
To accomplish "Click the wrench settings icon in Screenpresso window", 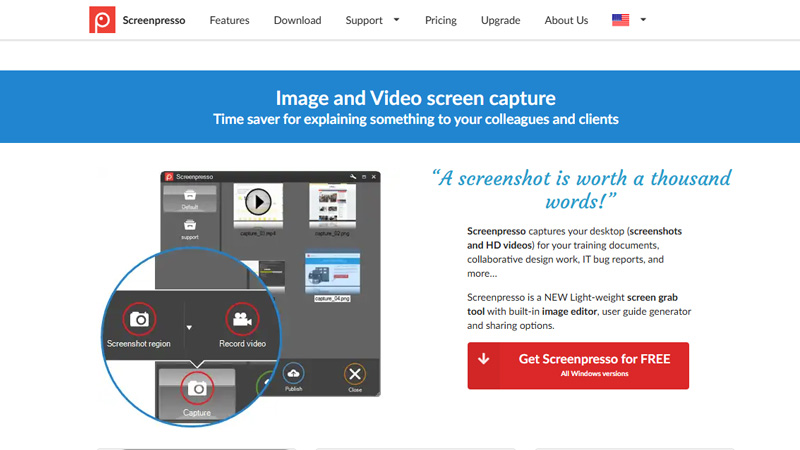I will pyautogui.click(x=353, y=176).
